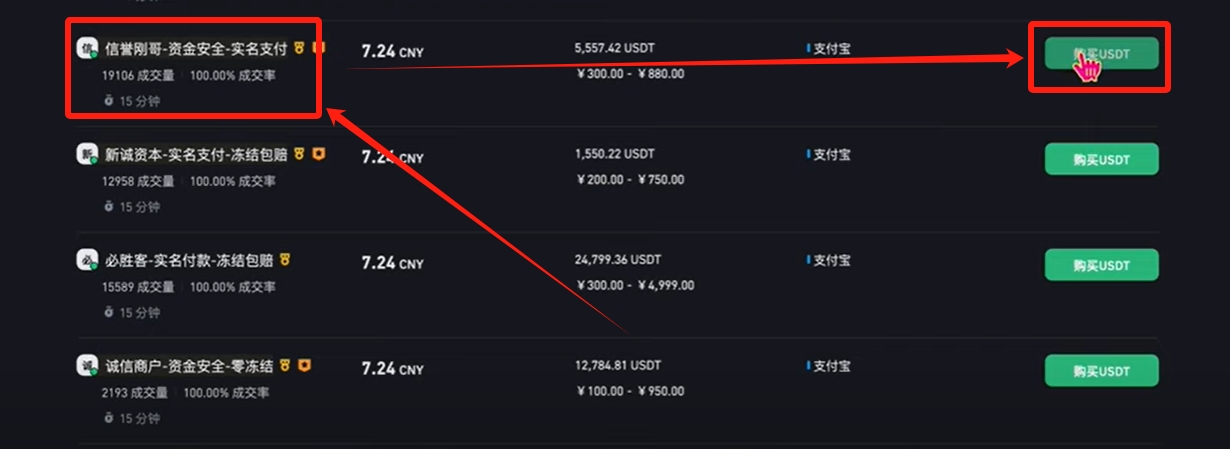
Task: Open 信誉刚哥-资金安全-实名支付 merchant profile
Action: [196, 48]
